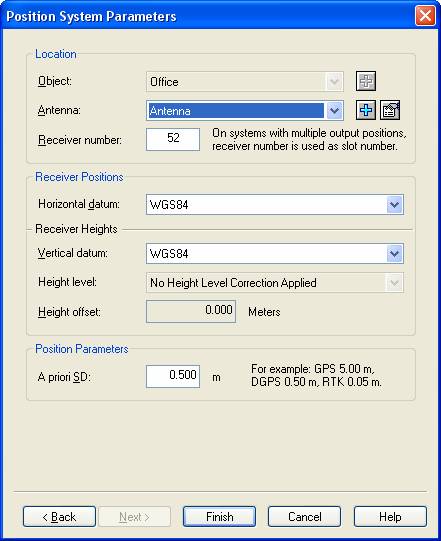The width and height of the screenshot is (441, 541).
Task: Close the Position System Parameters dialog
Action: click(x=425, y=16)
